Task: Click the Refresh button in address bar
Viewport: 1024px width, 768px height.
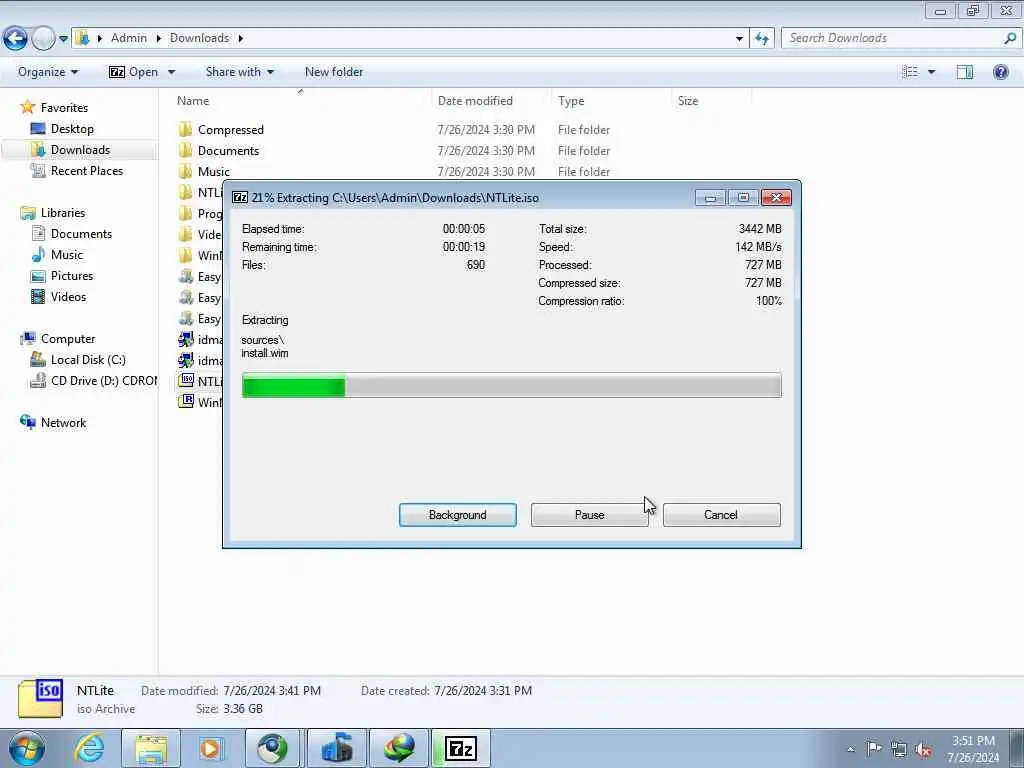Action: (762, 39)
